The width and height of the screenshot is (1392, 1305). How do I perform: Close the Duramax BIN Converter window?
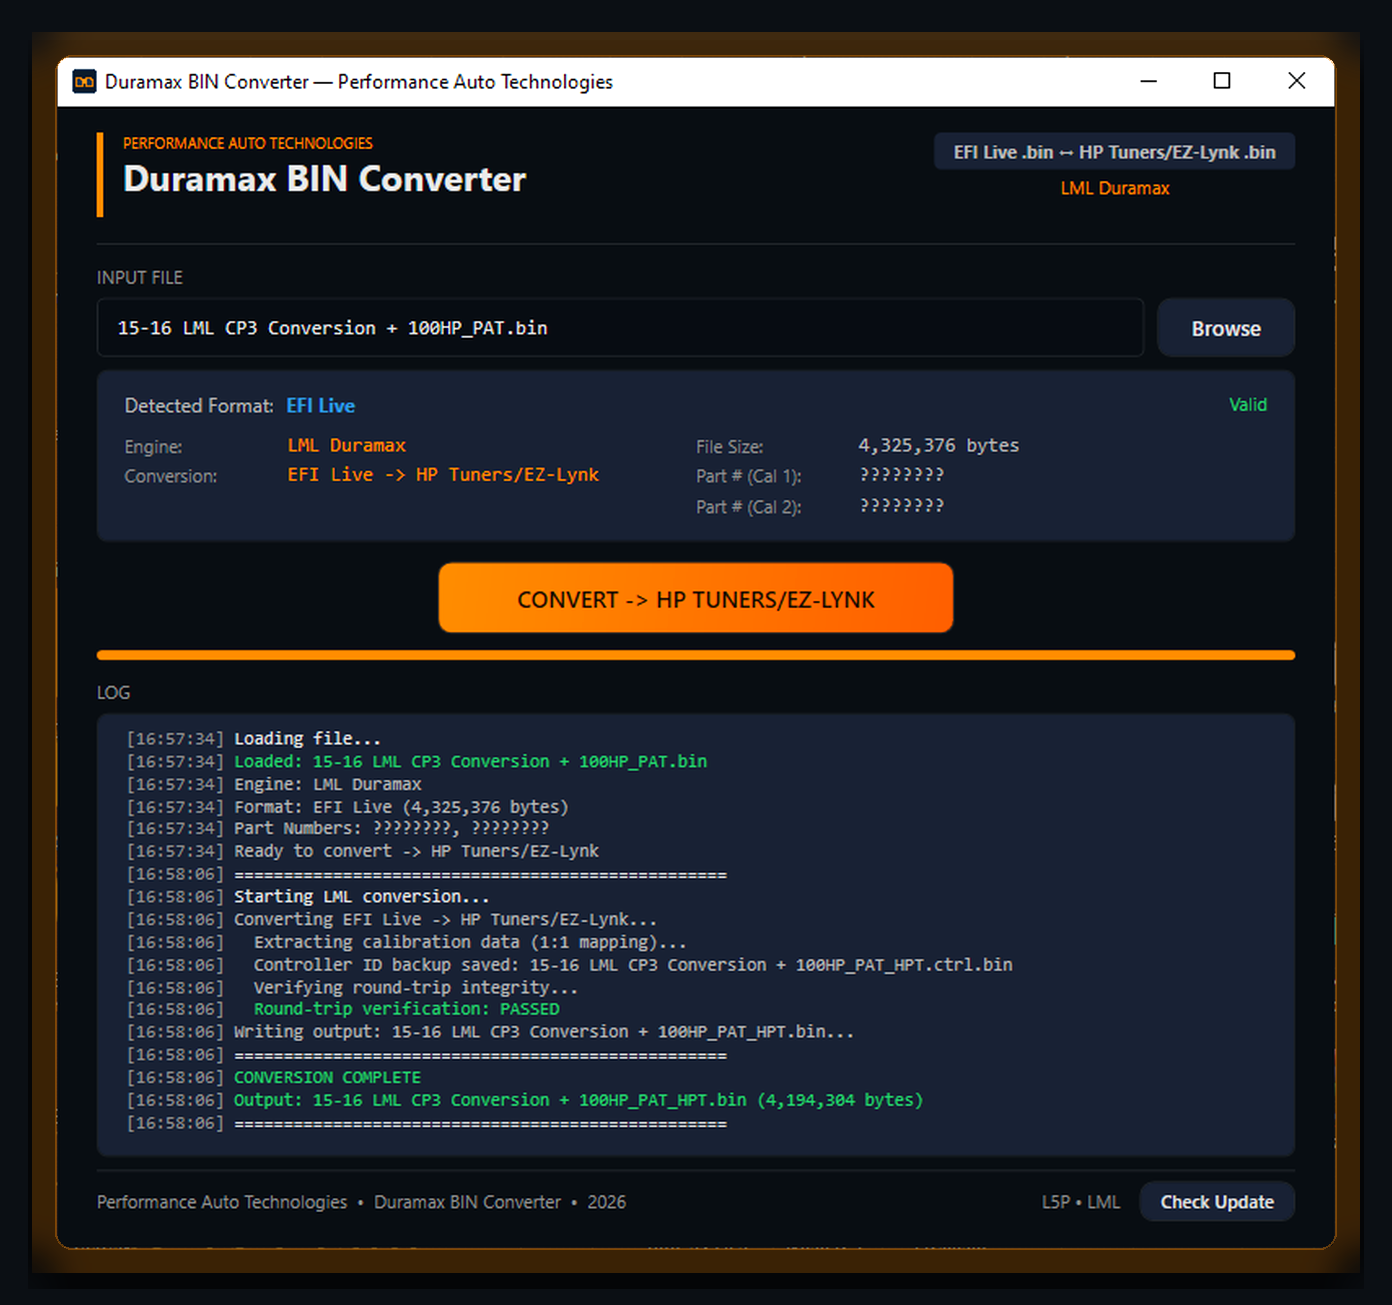[1297, 81]
